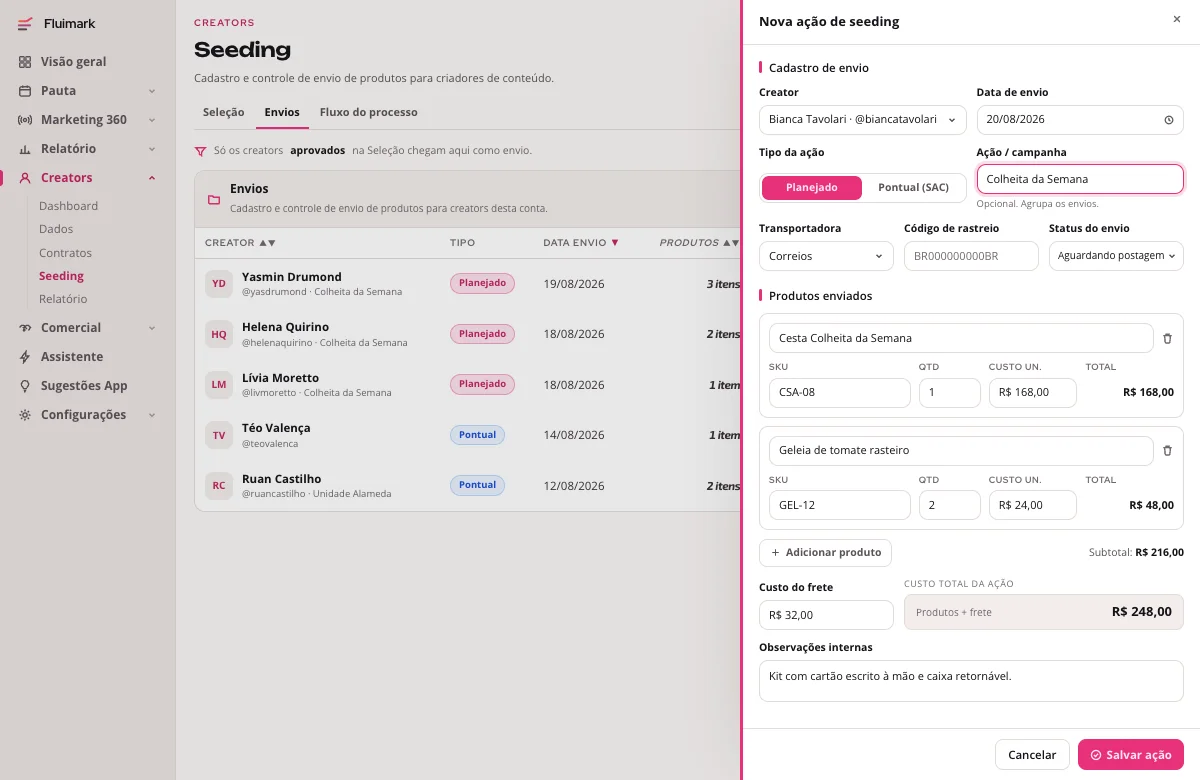Click Yasmin Drumond's YD avatar
Screen dimensions: 1200x780
[219, 284]
